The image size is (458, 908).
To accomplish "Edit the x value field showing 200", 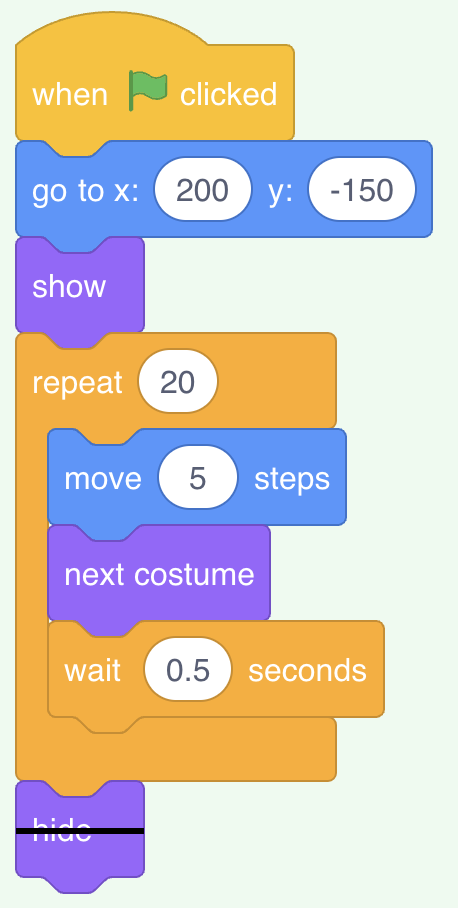I will 203,189.
